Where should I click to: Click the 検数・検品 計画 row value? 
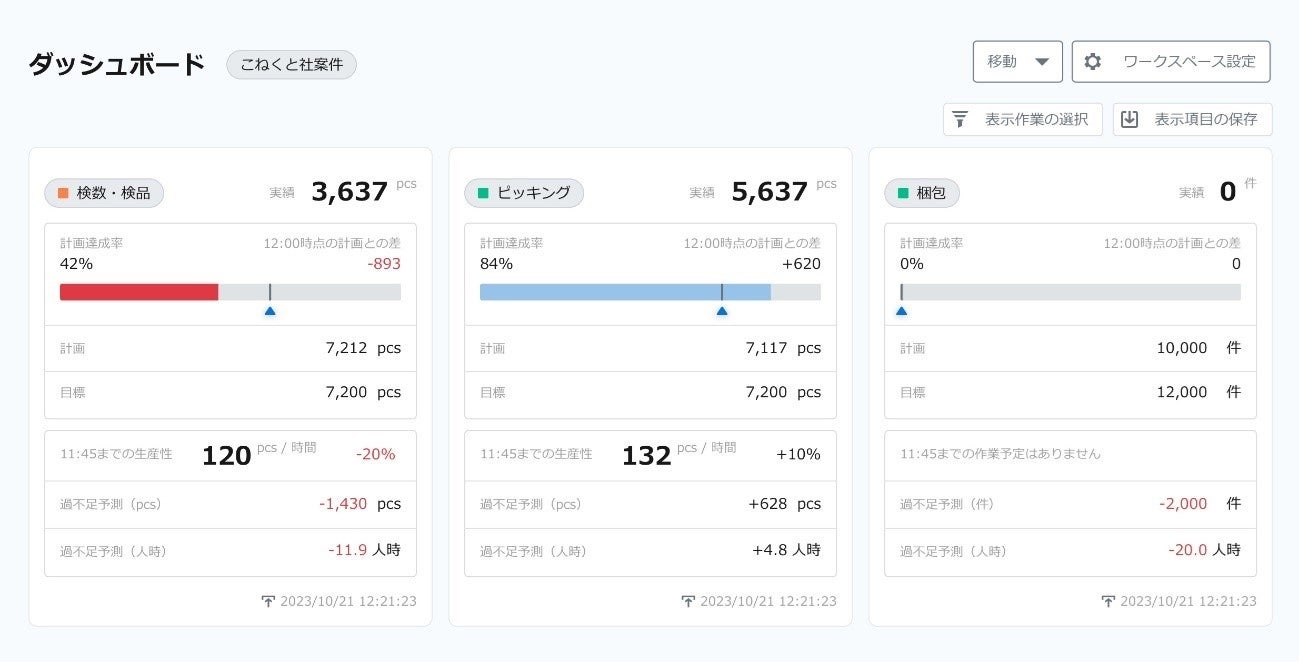coord(363,348)
